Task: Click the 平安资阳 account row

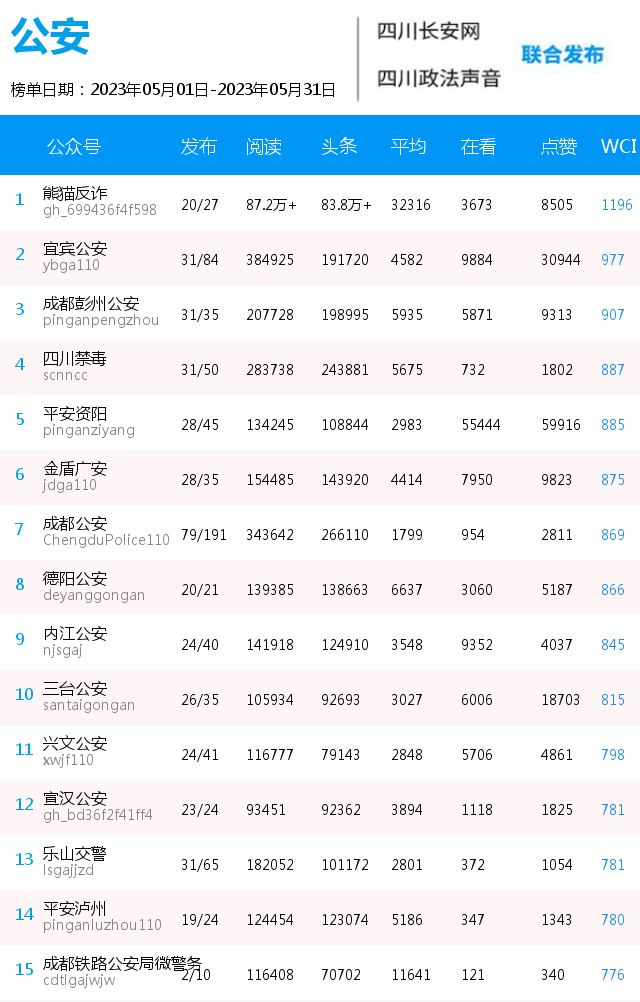Action: click(x=320, y=422)
